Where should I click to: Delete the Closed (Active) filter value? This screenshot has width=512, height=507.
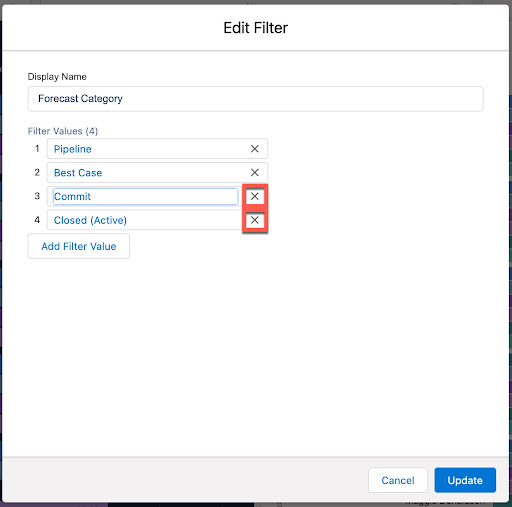(x=255, y=220)
